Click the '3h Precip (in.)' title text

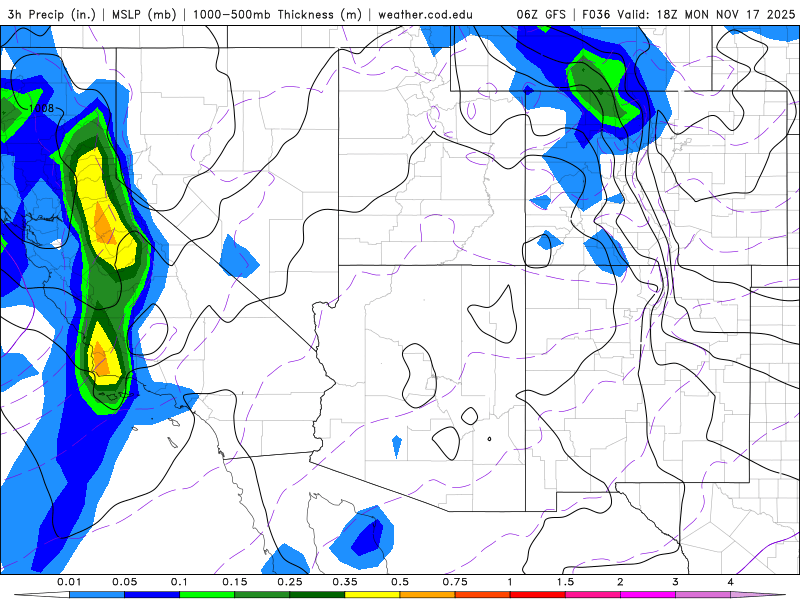coord(52,14)
